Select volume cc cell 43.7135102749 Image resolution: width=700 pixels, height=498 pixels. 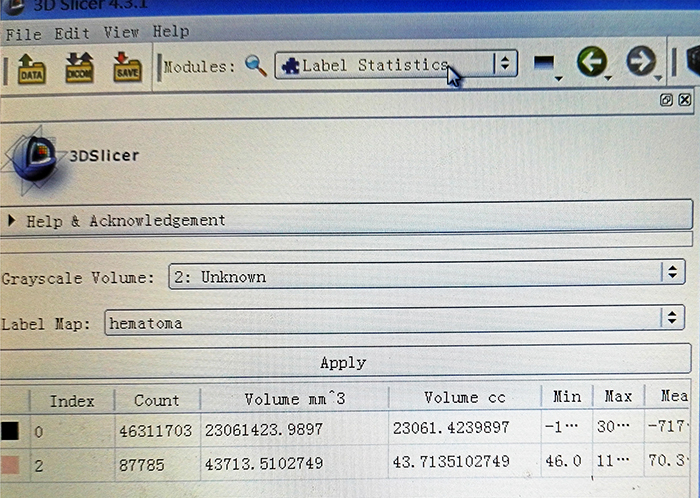[x=465, y=461]
